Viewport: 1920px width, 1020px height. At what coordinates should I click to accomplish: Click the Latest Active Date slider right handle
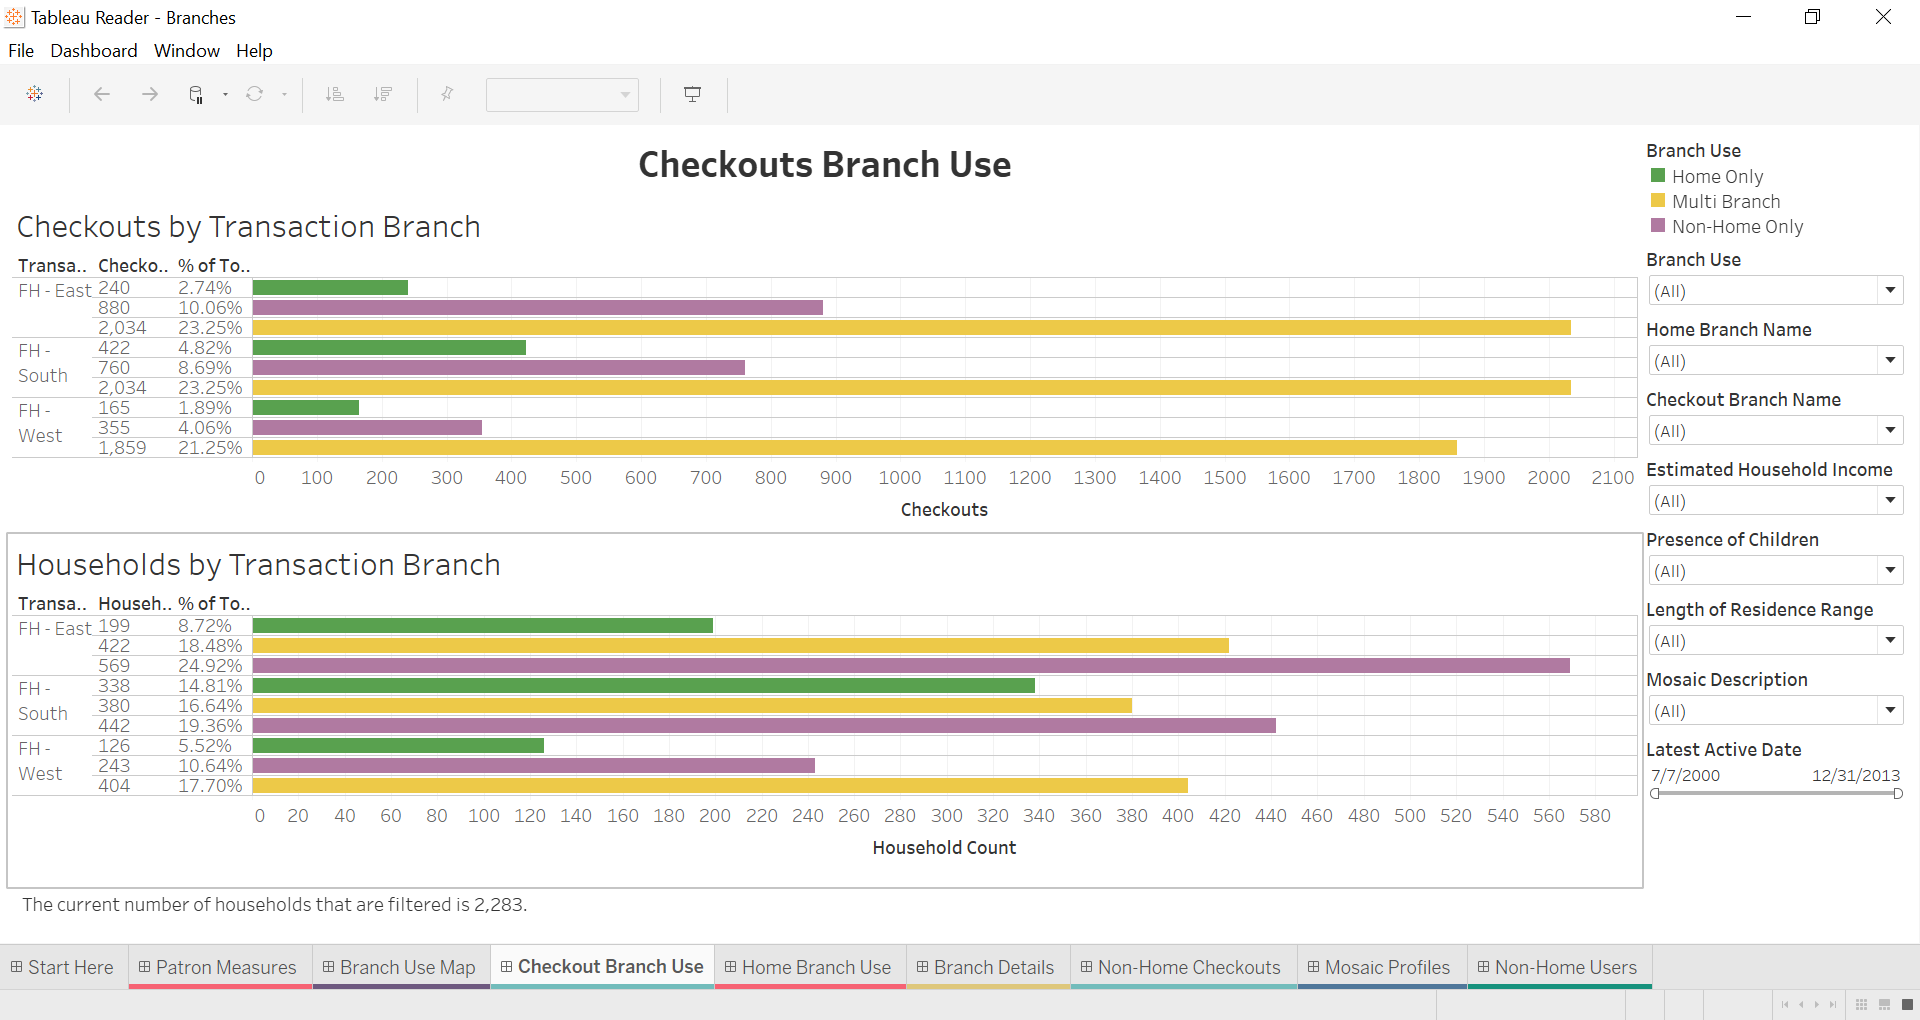click(1898, 794)
